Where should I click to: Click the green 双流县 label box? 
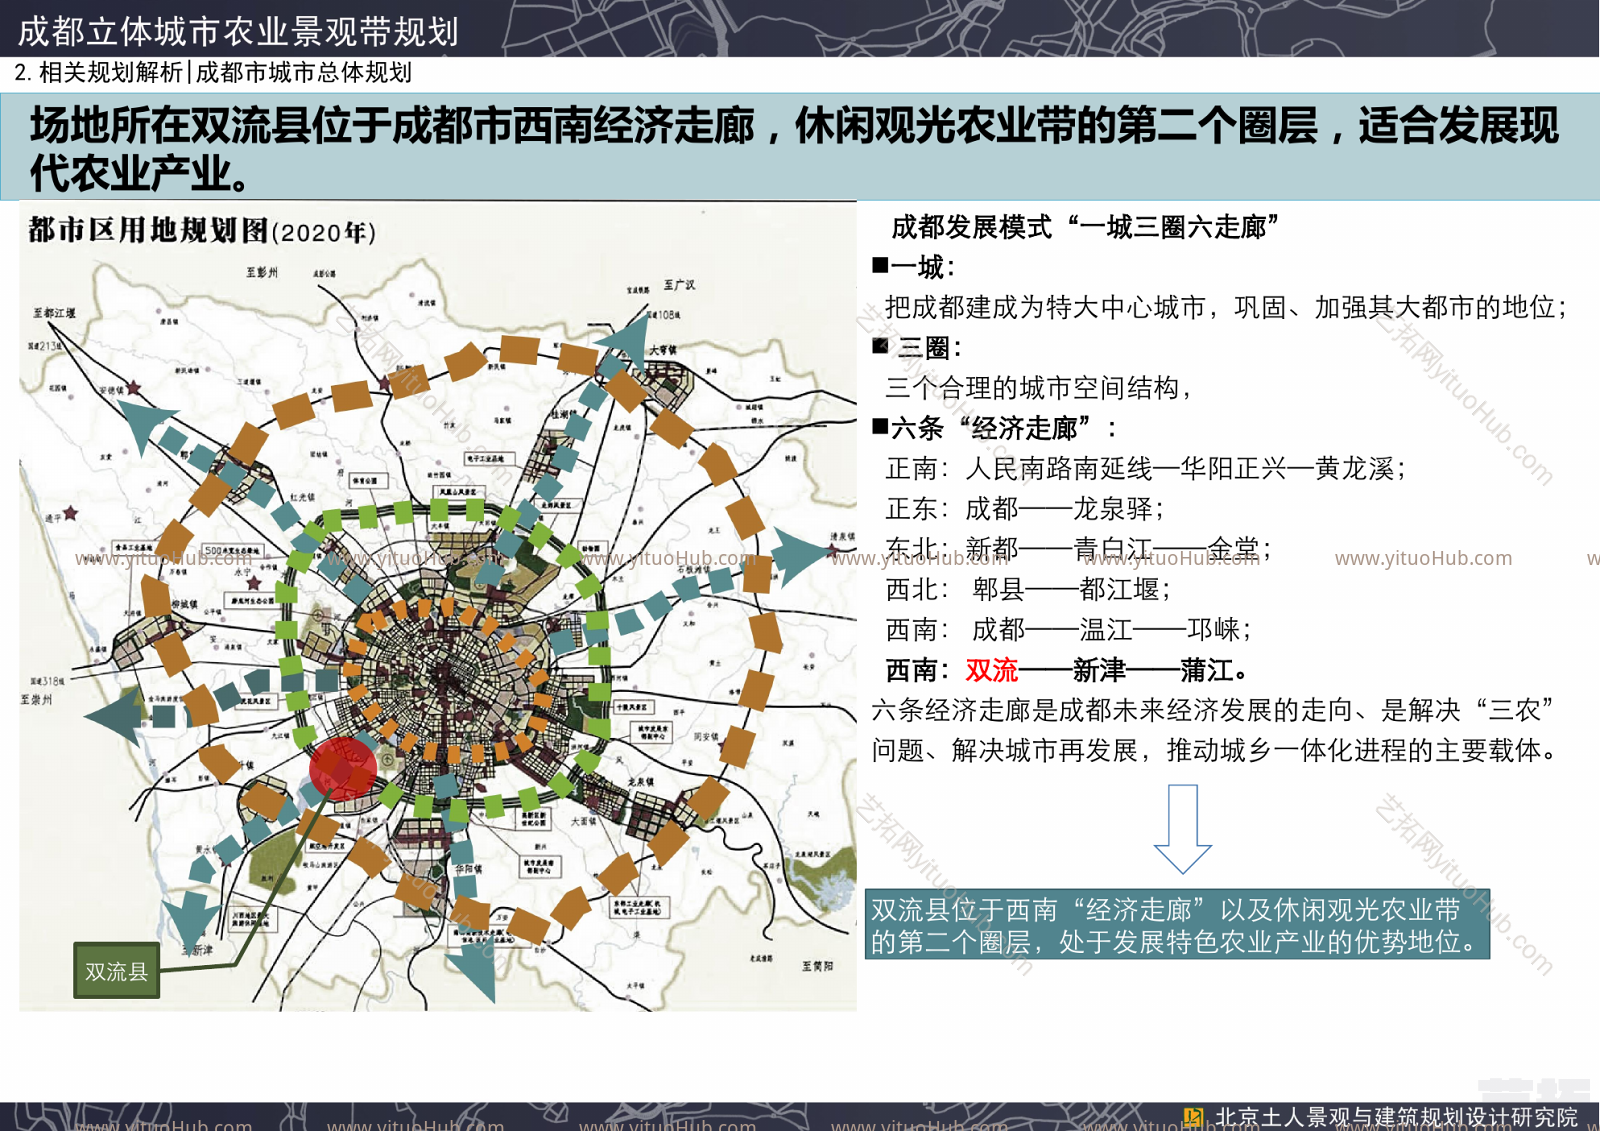click(x=116, y=971)
